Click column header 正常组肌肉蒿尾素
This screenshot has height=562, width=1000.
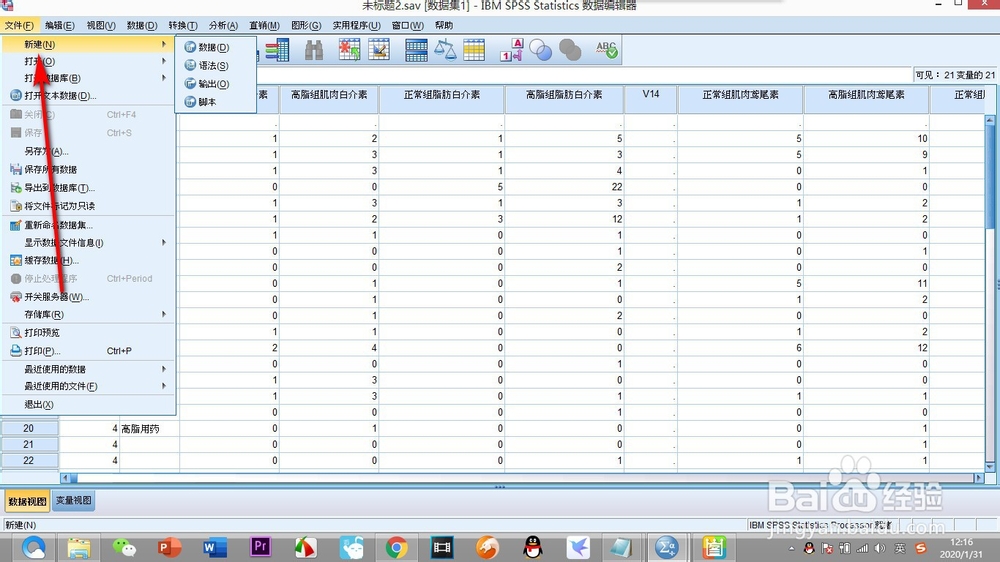[740, 99]
